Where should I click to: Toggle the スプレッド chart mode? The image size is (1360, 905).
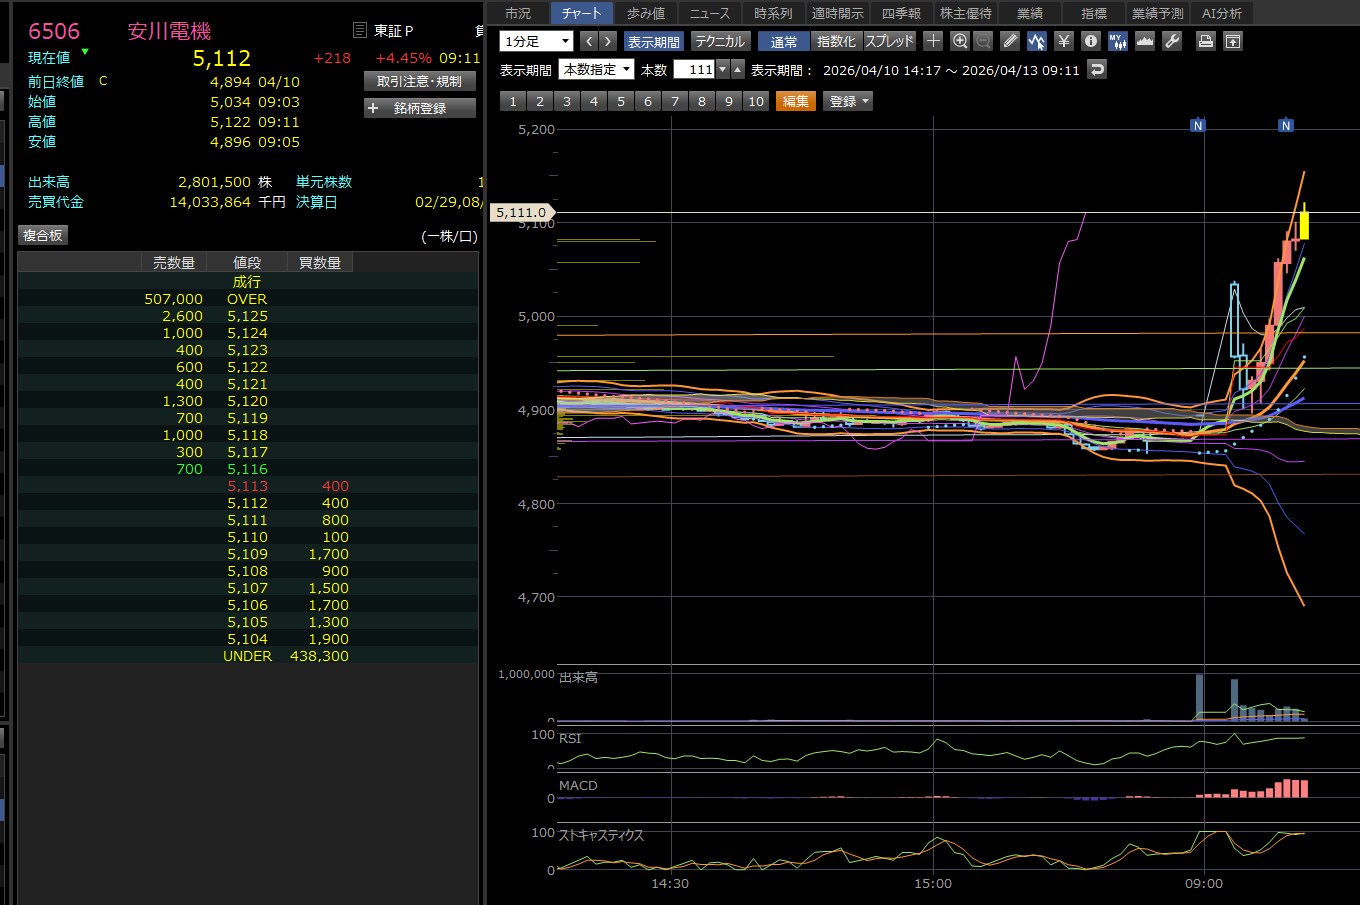[x=889, y=41]
